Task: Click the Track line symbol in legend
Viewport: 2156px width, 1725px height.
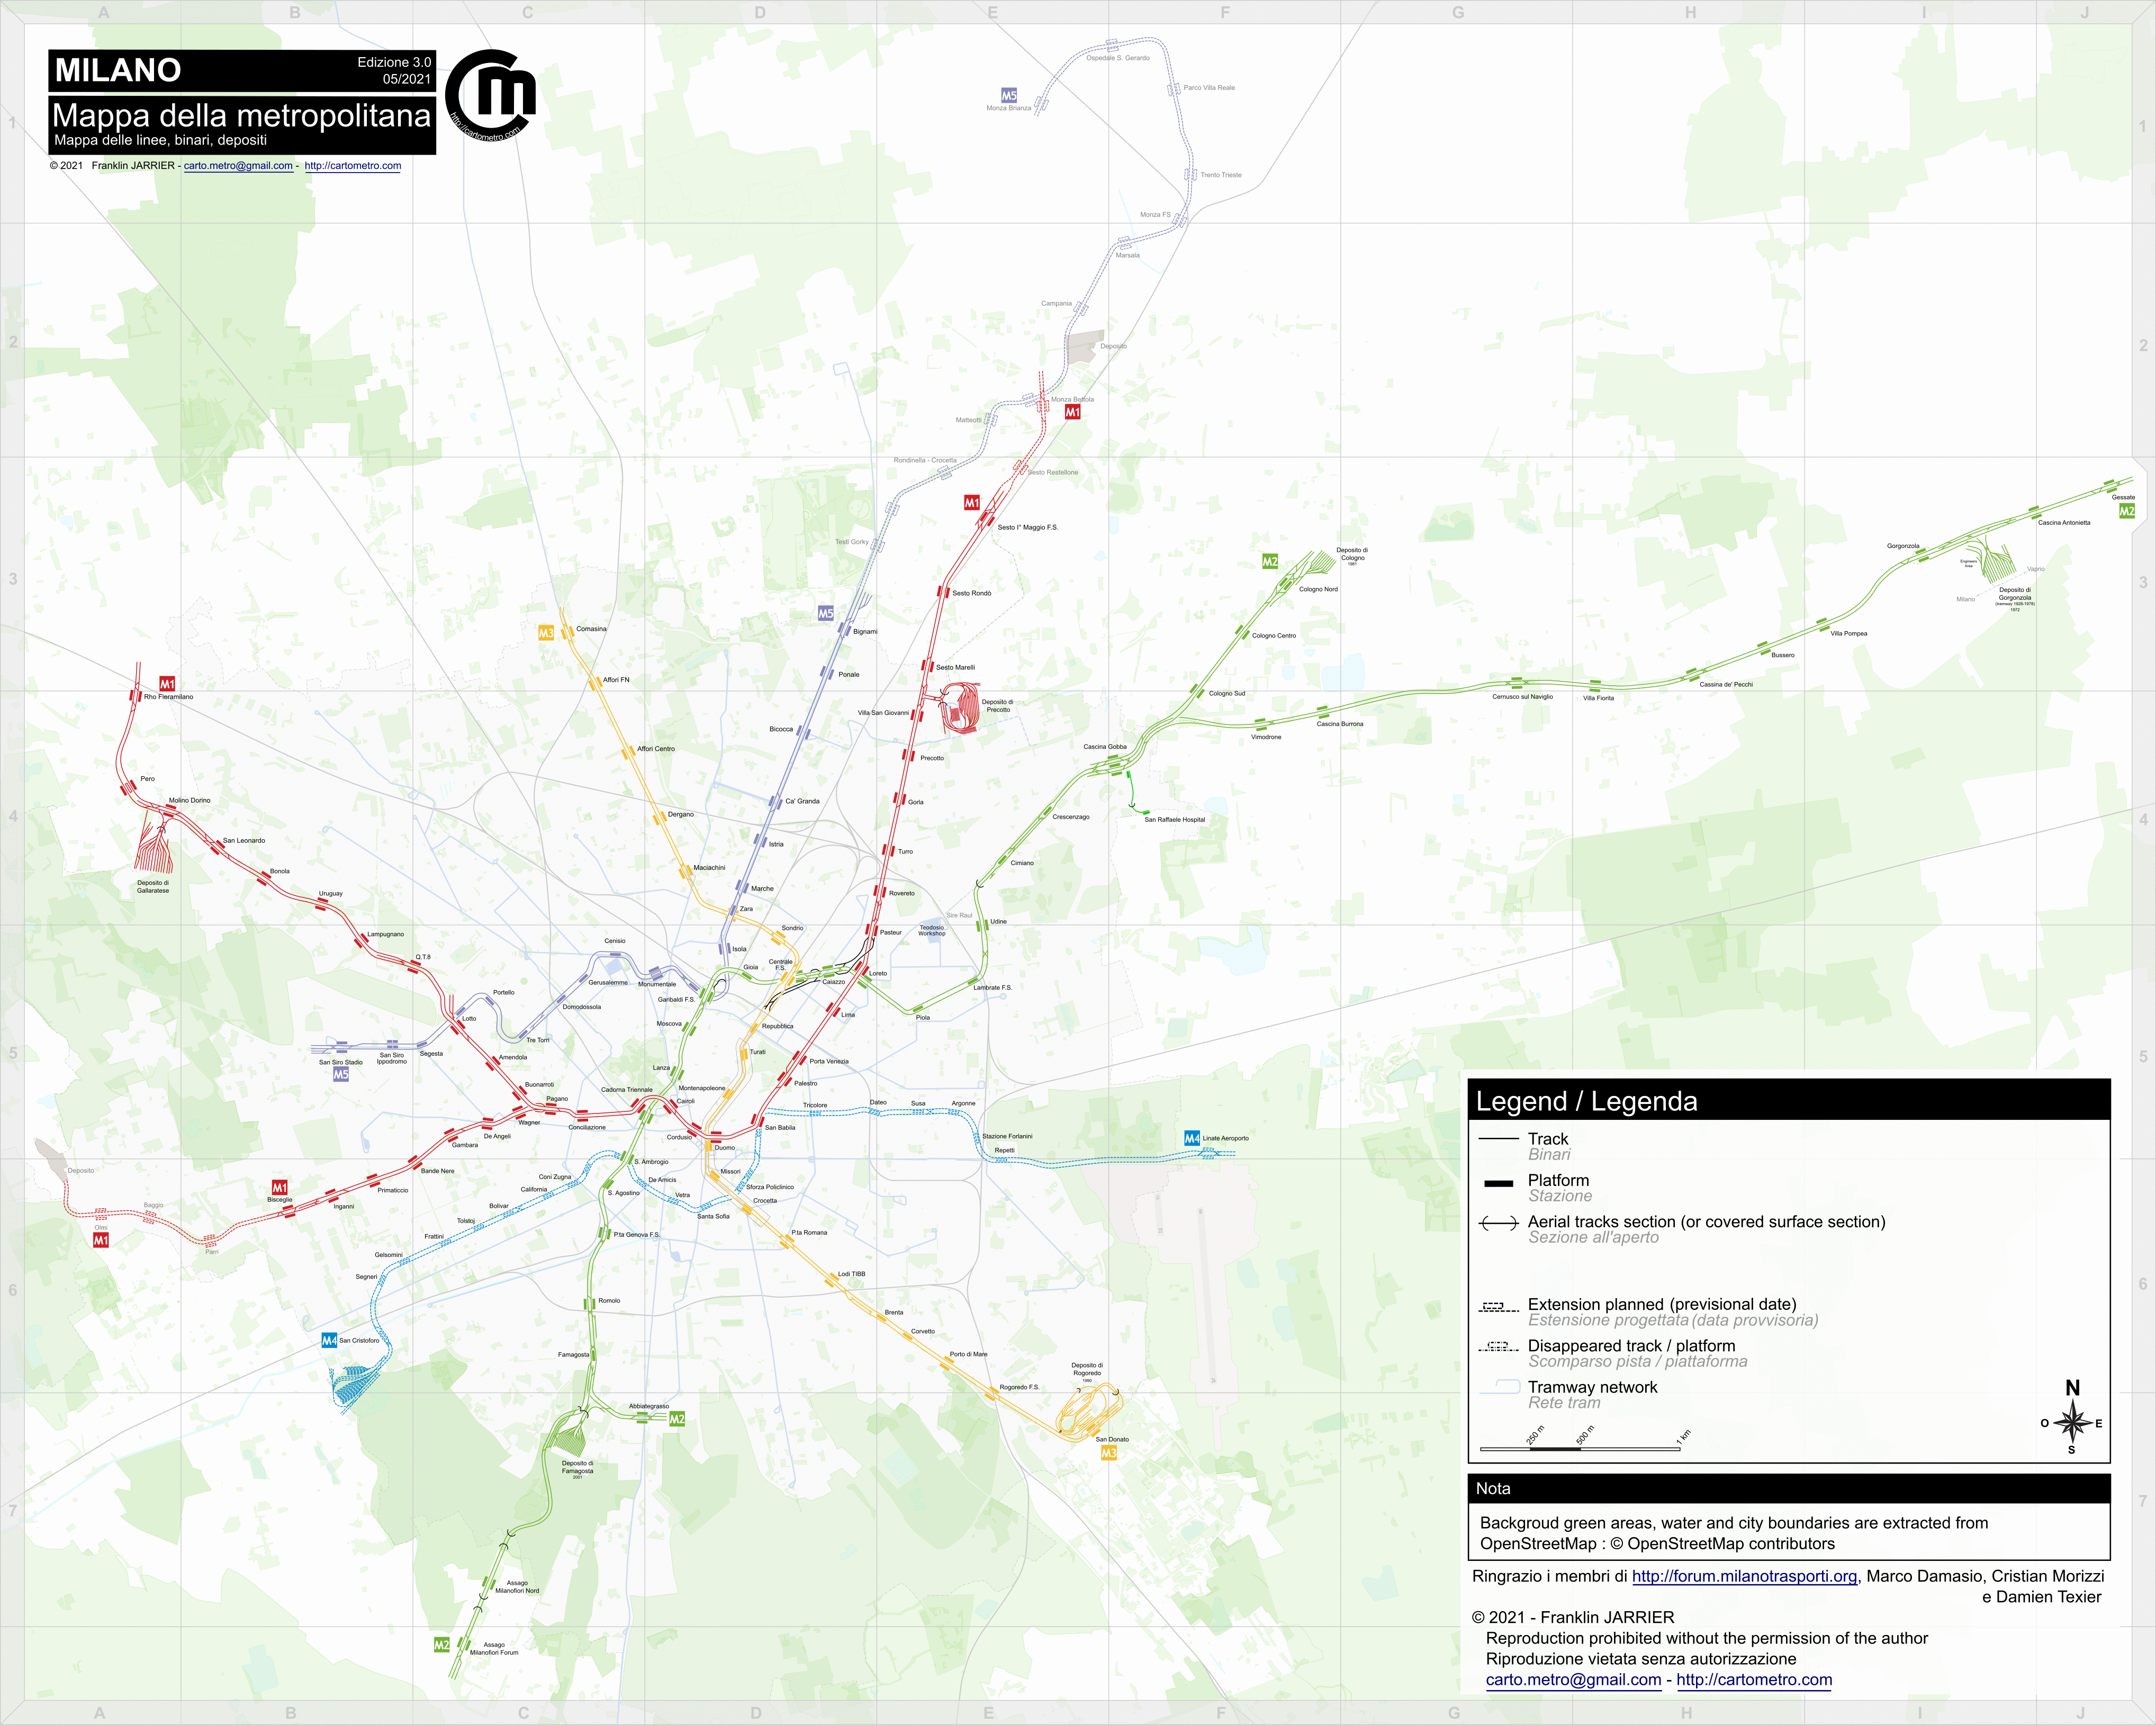Action: 1498,1139
